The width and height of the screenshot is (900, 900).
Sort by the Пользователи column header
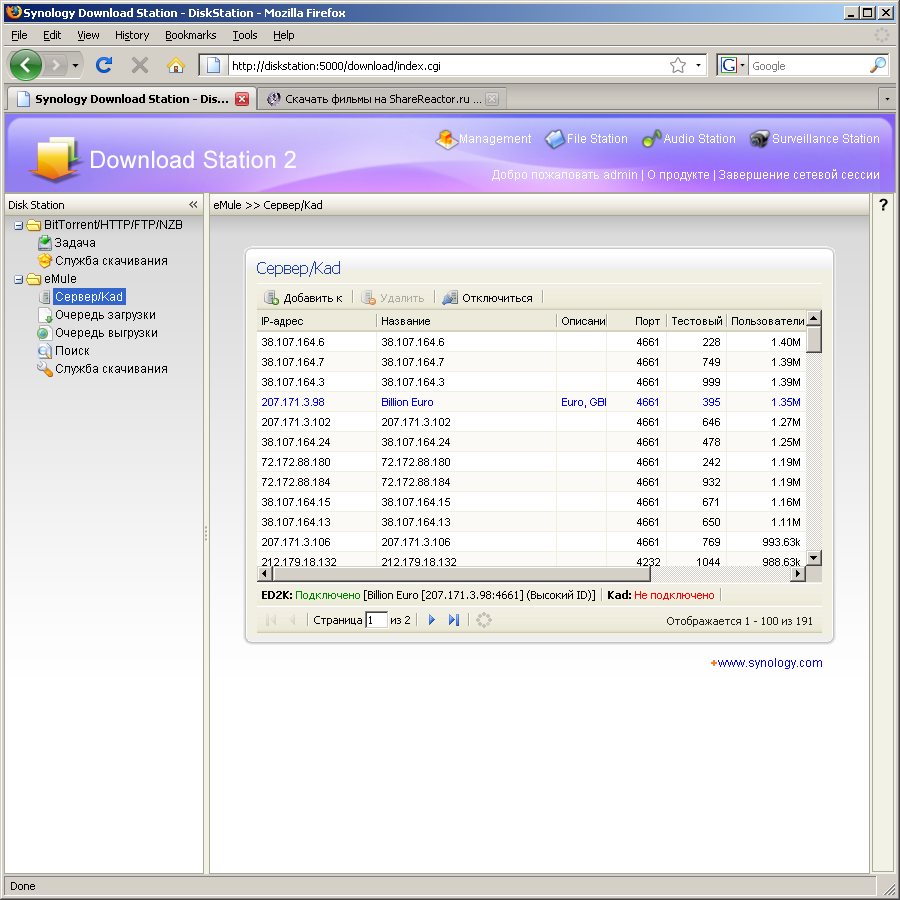tap(766, 321)
